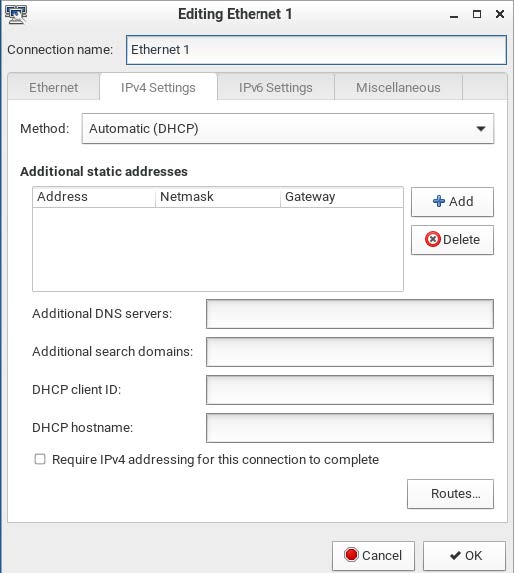This screenshot has height=573, width=514.
Task: Click the OK checkmark icon
Action: coord(455,555)
